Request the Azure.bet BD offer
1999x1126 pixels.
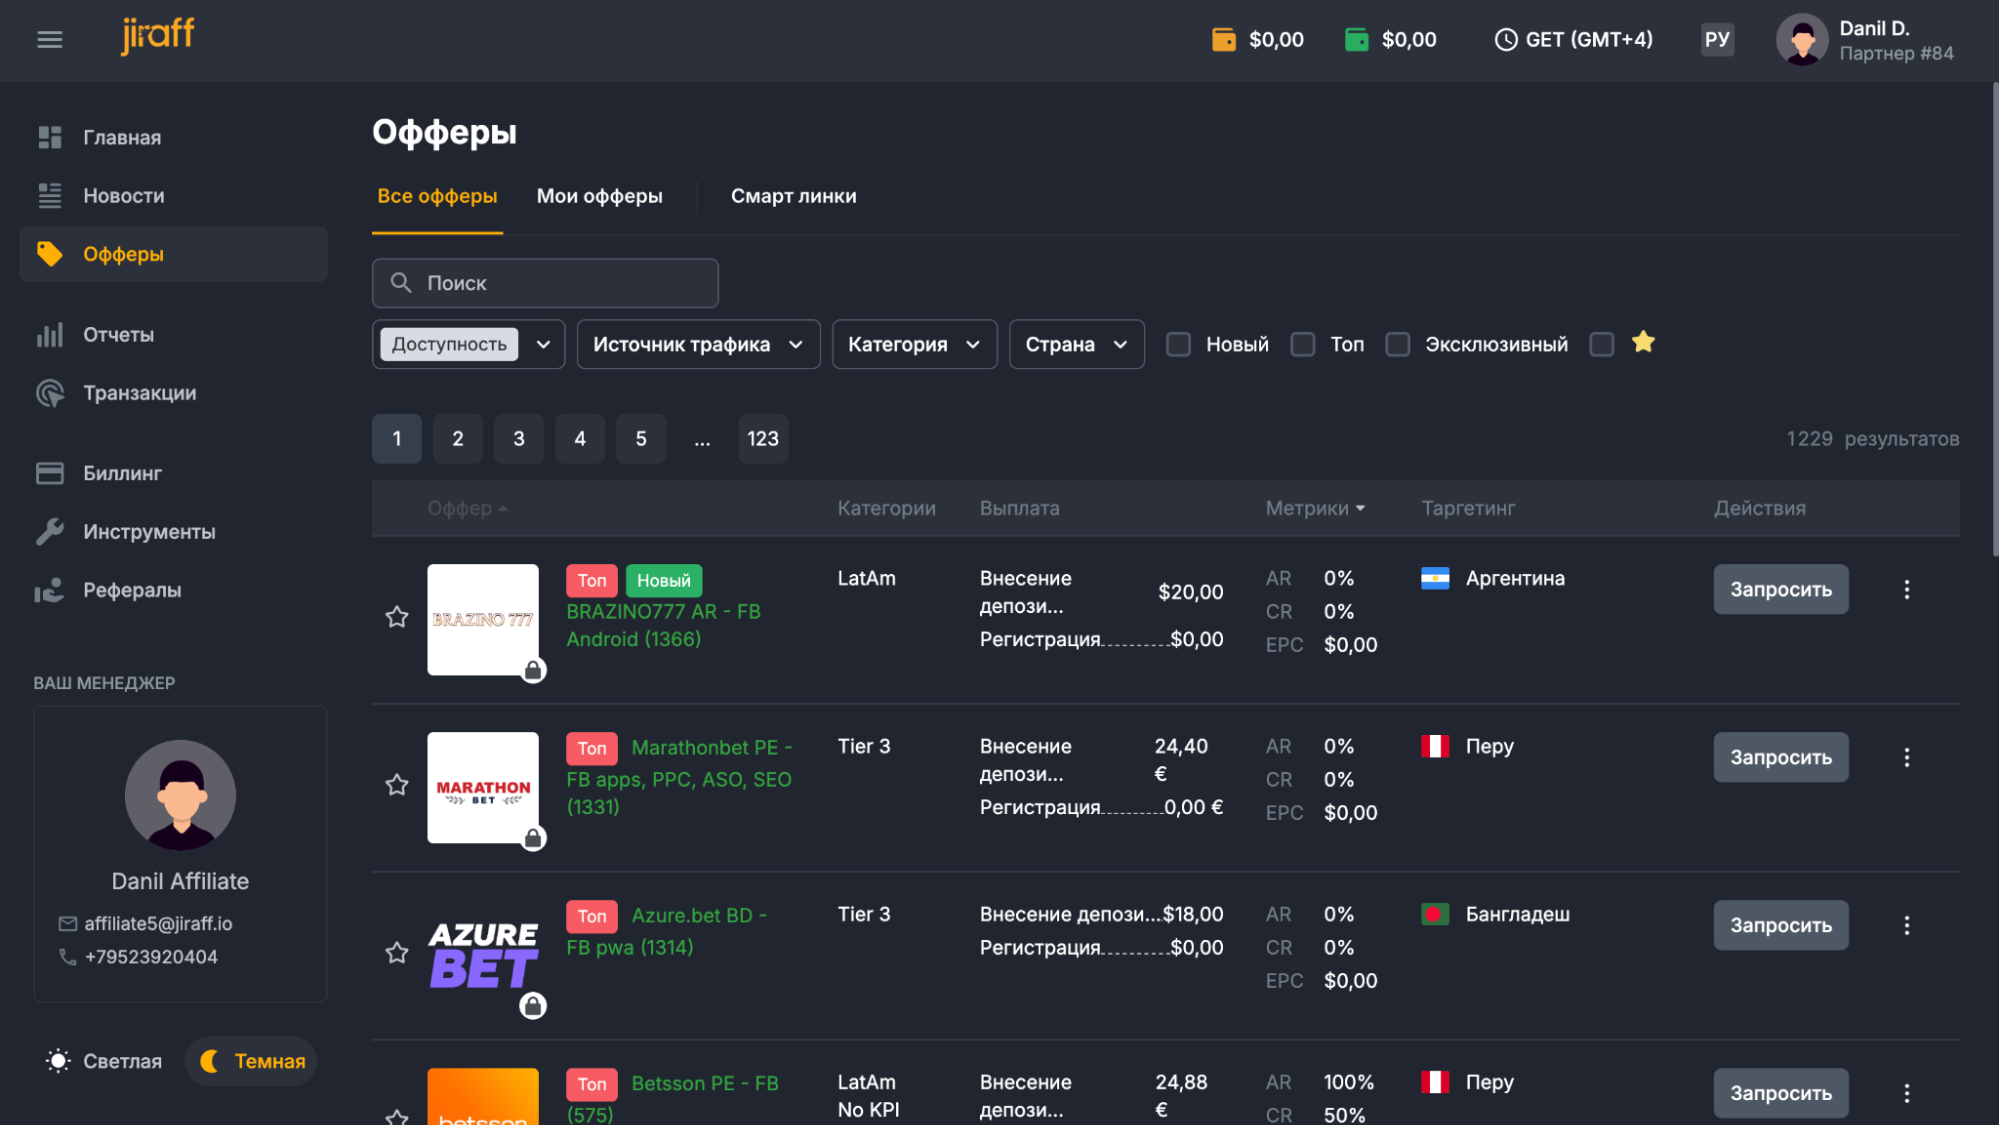[1780, 926]
